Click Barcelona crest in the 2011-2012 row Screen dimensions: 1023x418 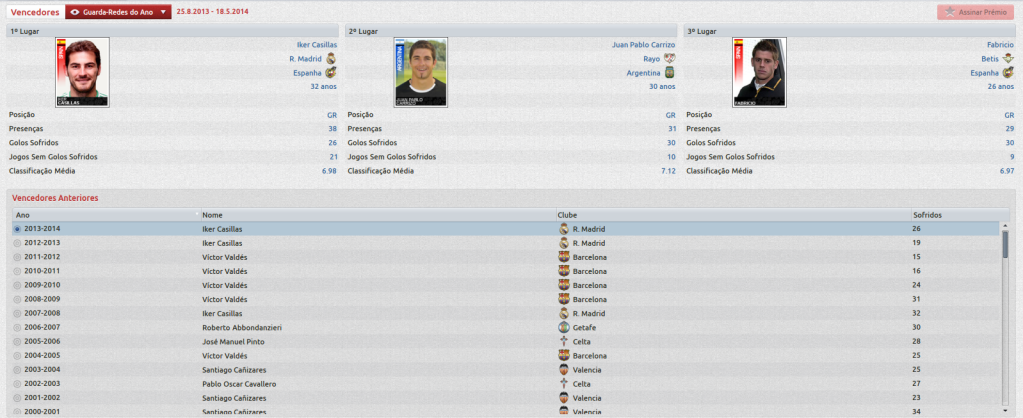[564, 257]
